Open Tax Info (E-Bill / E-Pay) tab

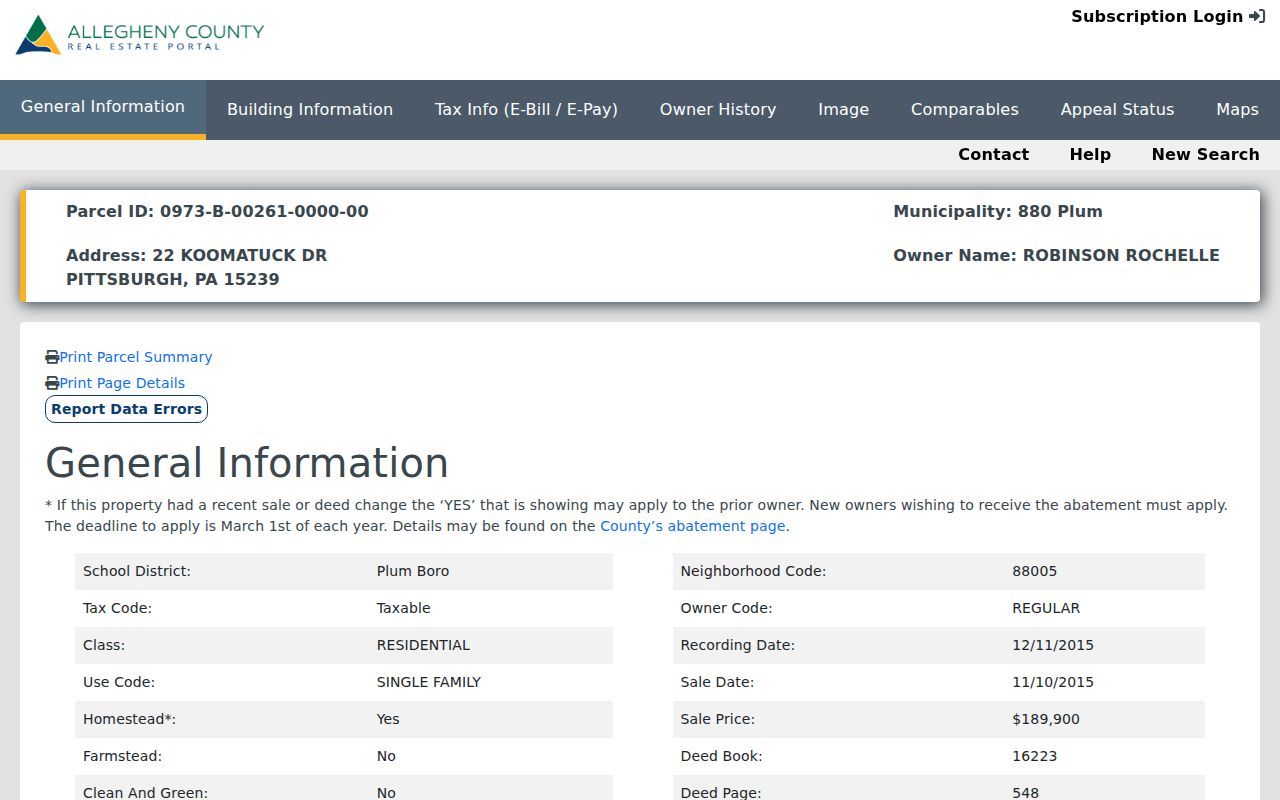pyautogui.click(x=526, y=110)
